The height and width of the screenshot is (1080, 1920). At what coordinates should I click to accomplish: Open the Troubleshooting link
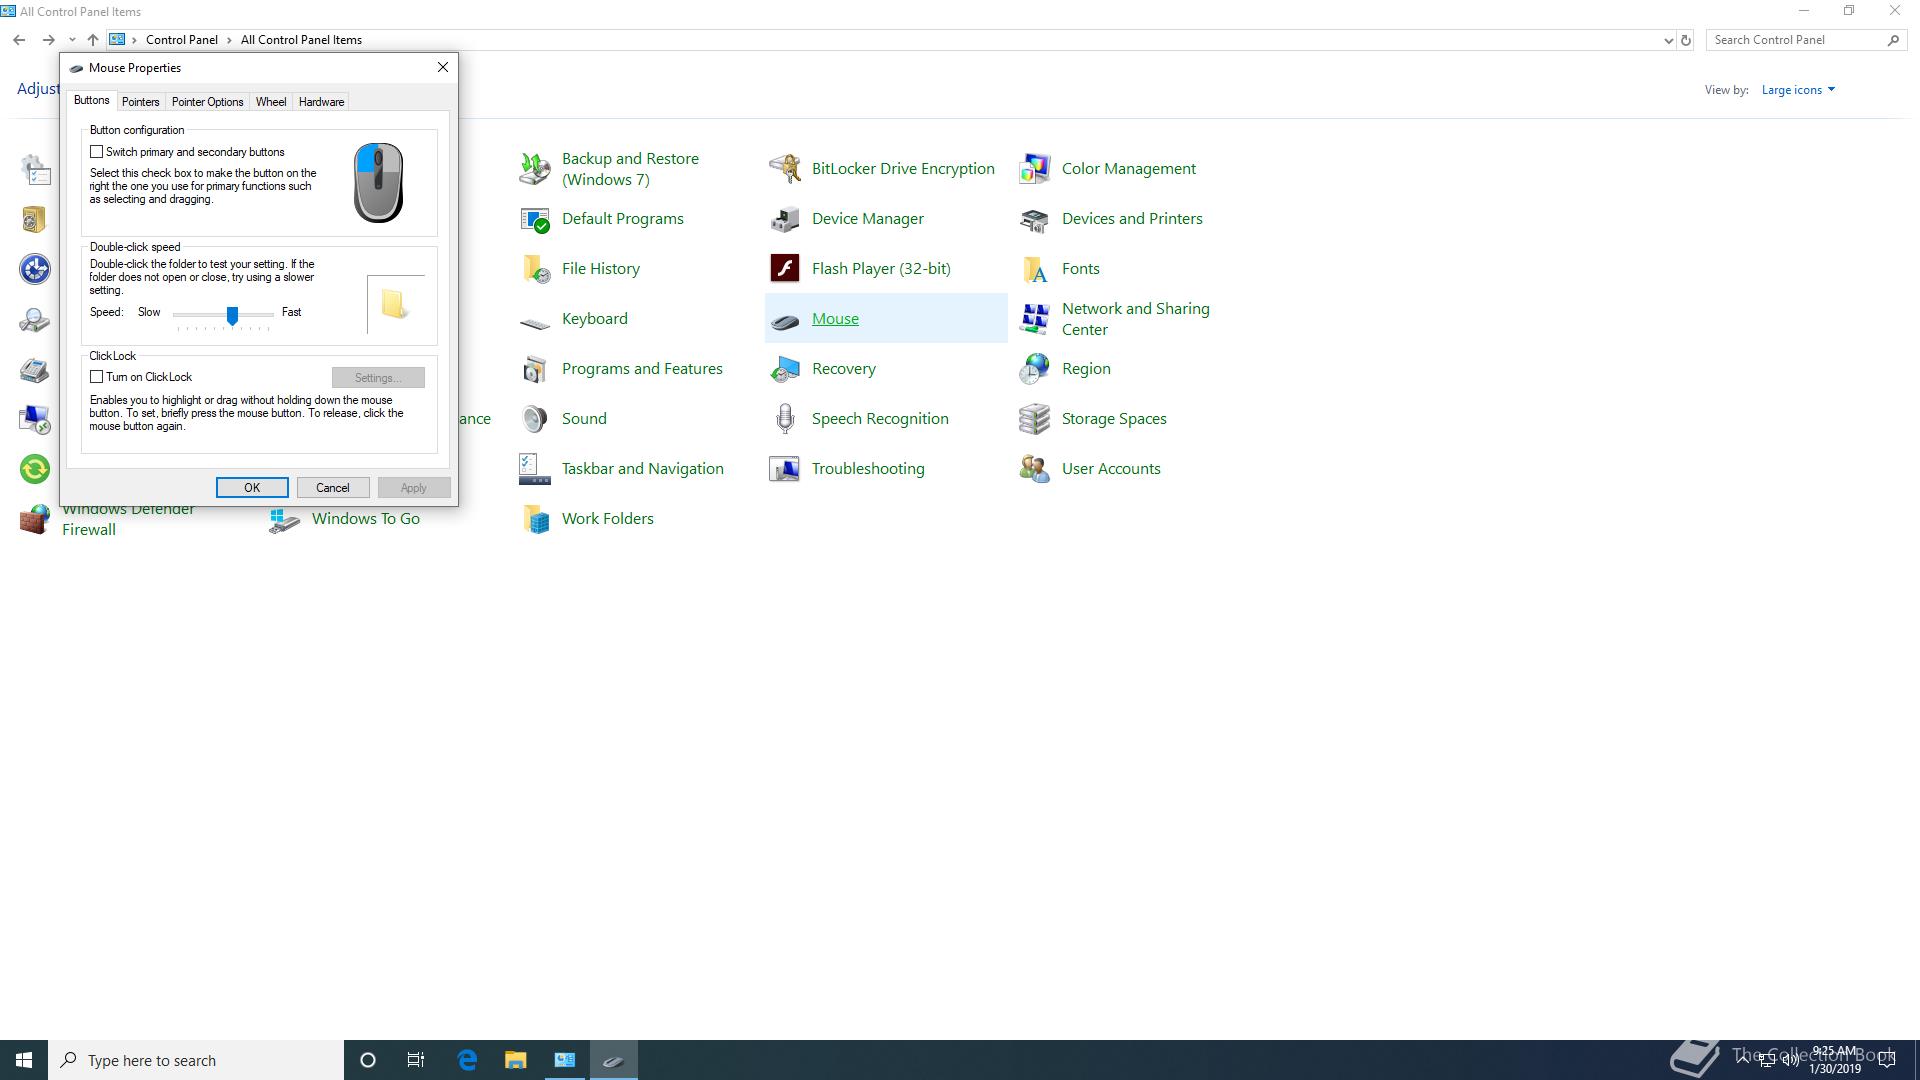(x=868, y=469)
